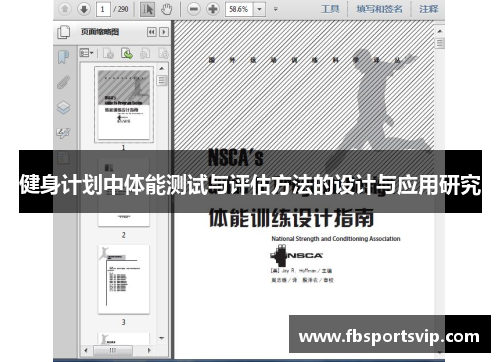This screenshot has width=500, height=362.
Task: Zoom out with the minus button
Action: click(194, 9)
